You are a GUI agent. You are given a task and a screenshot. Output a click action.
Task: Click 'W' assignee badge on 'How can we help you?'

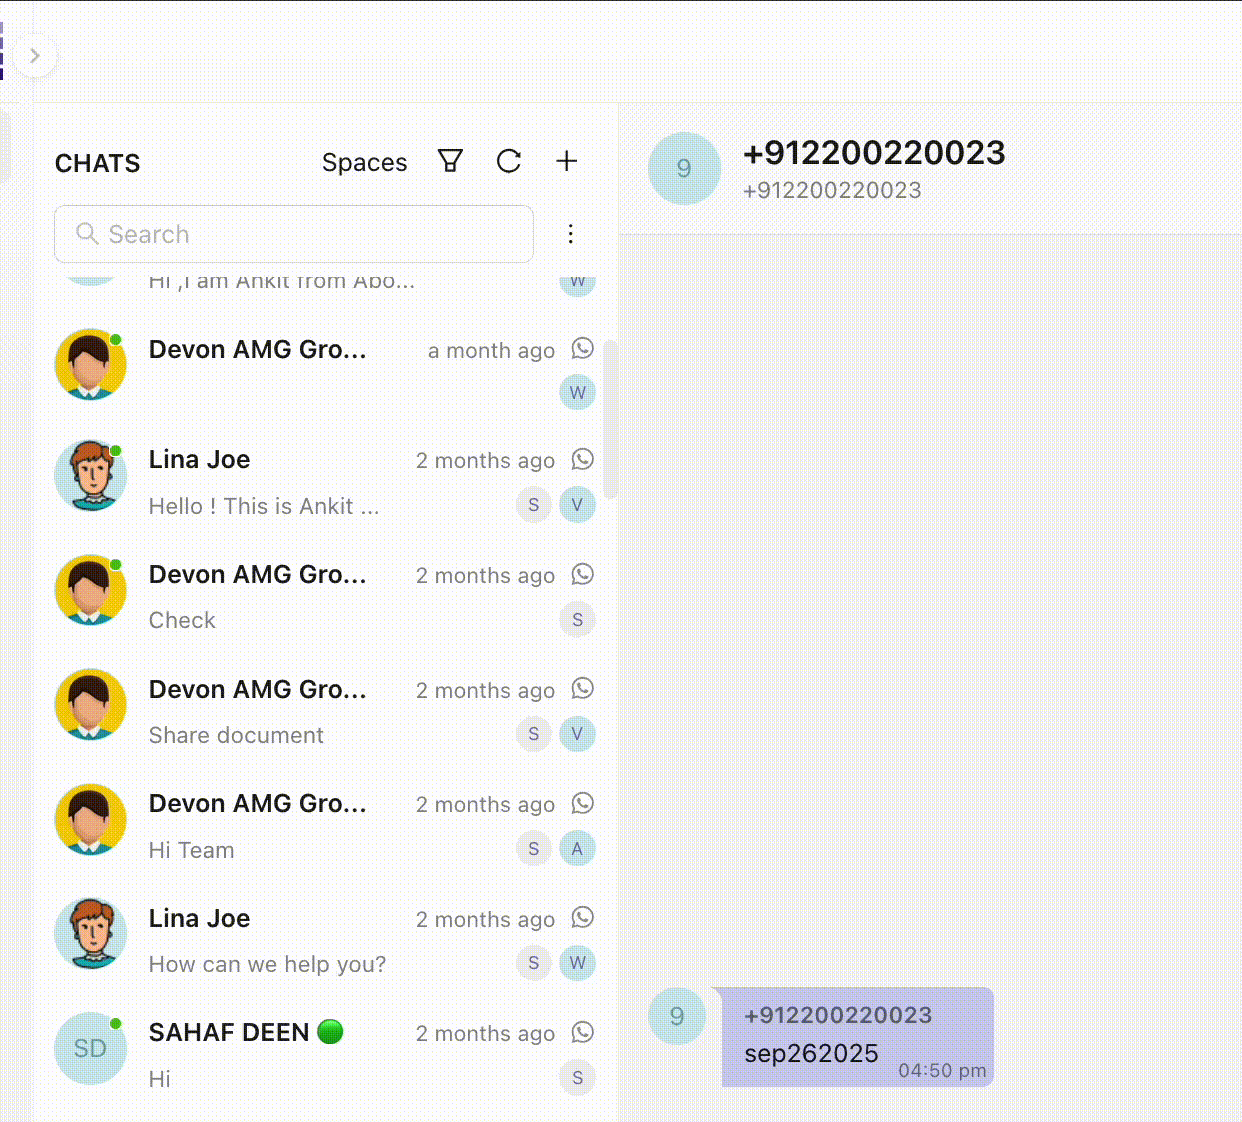pos(577,963)
